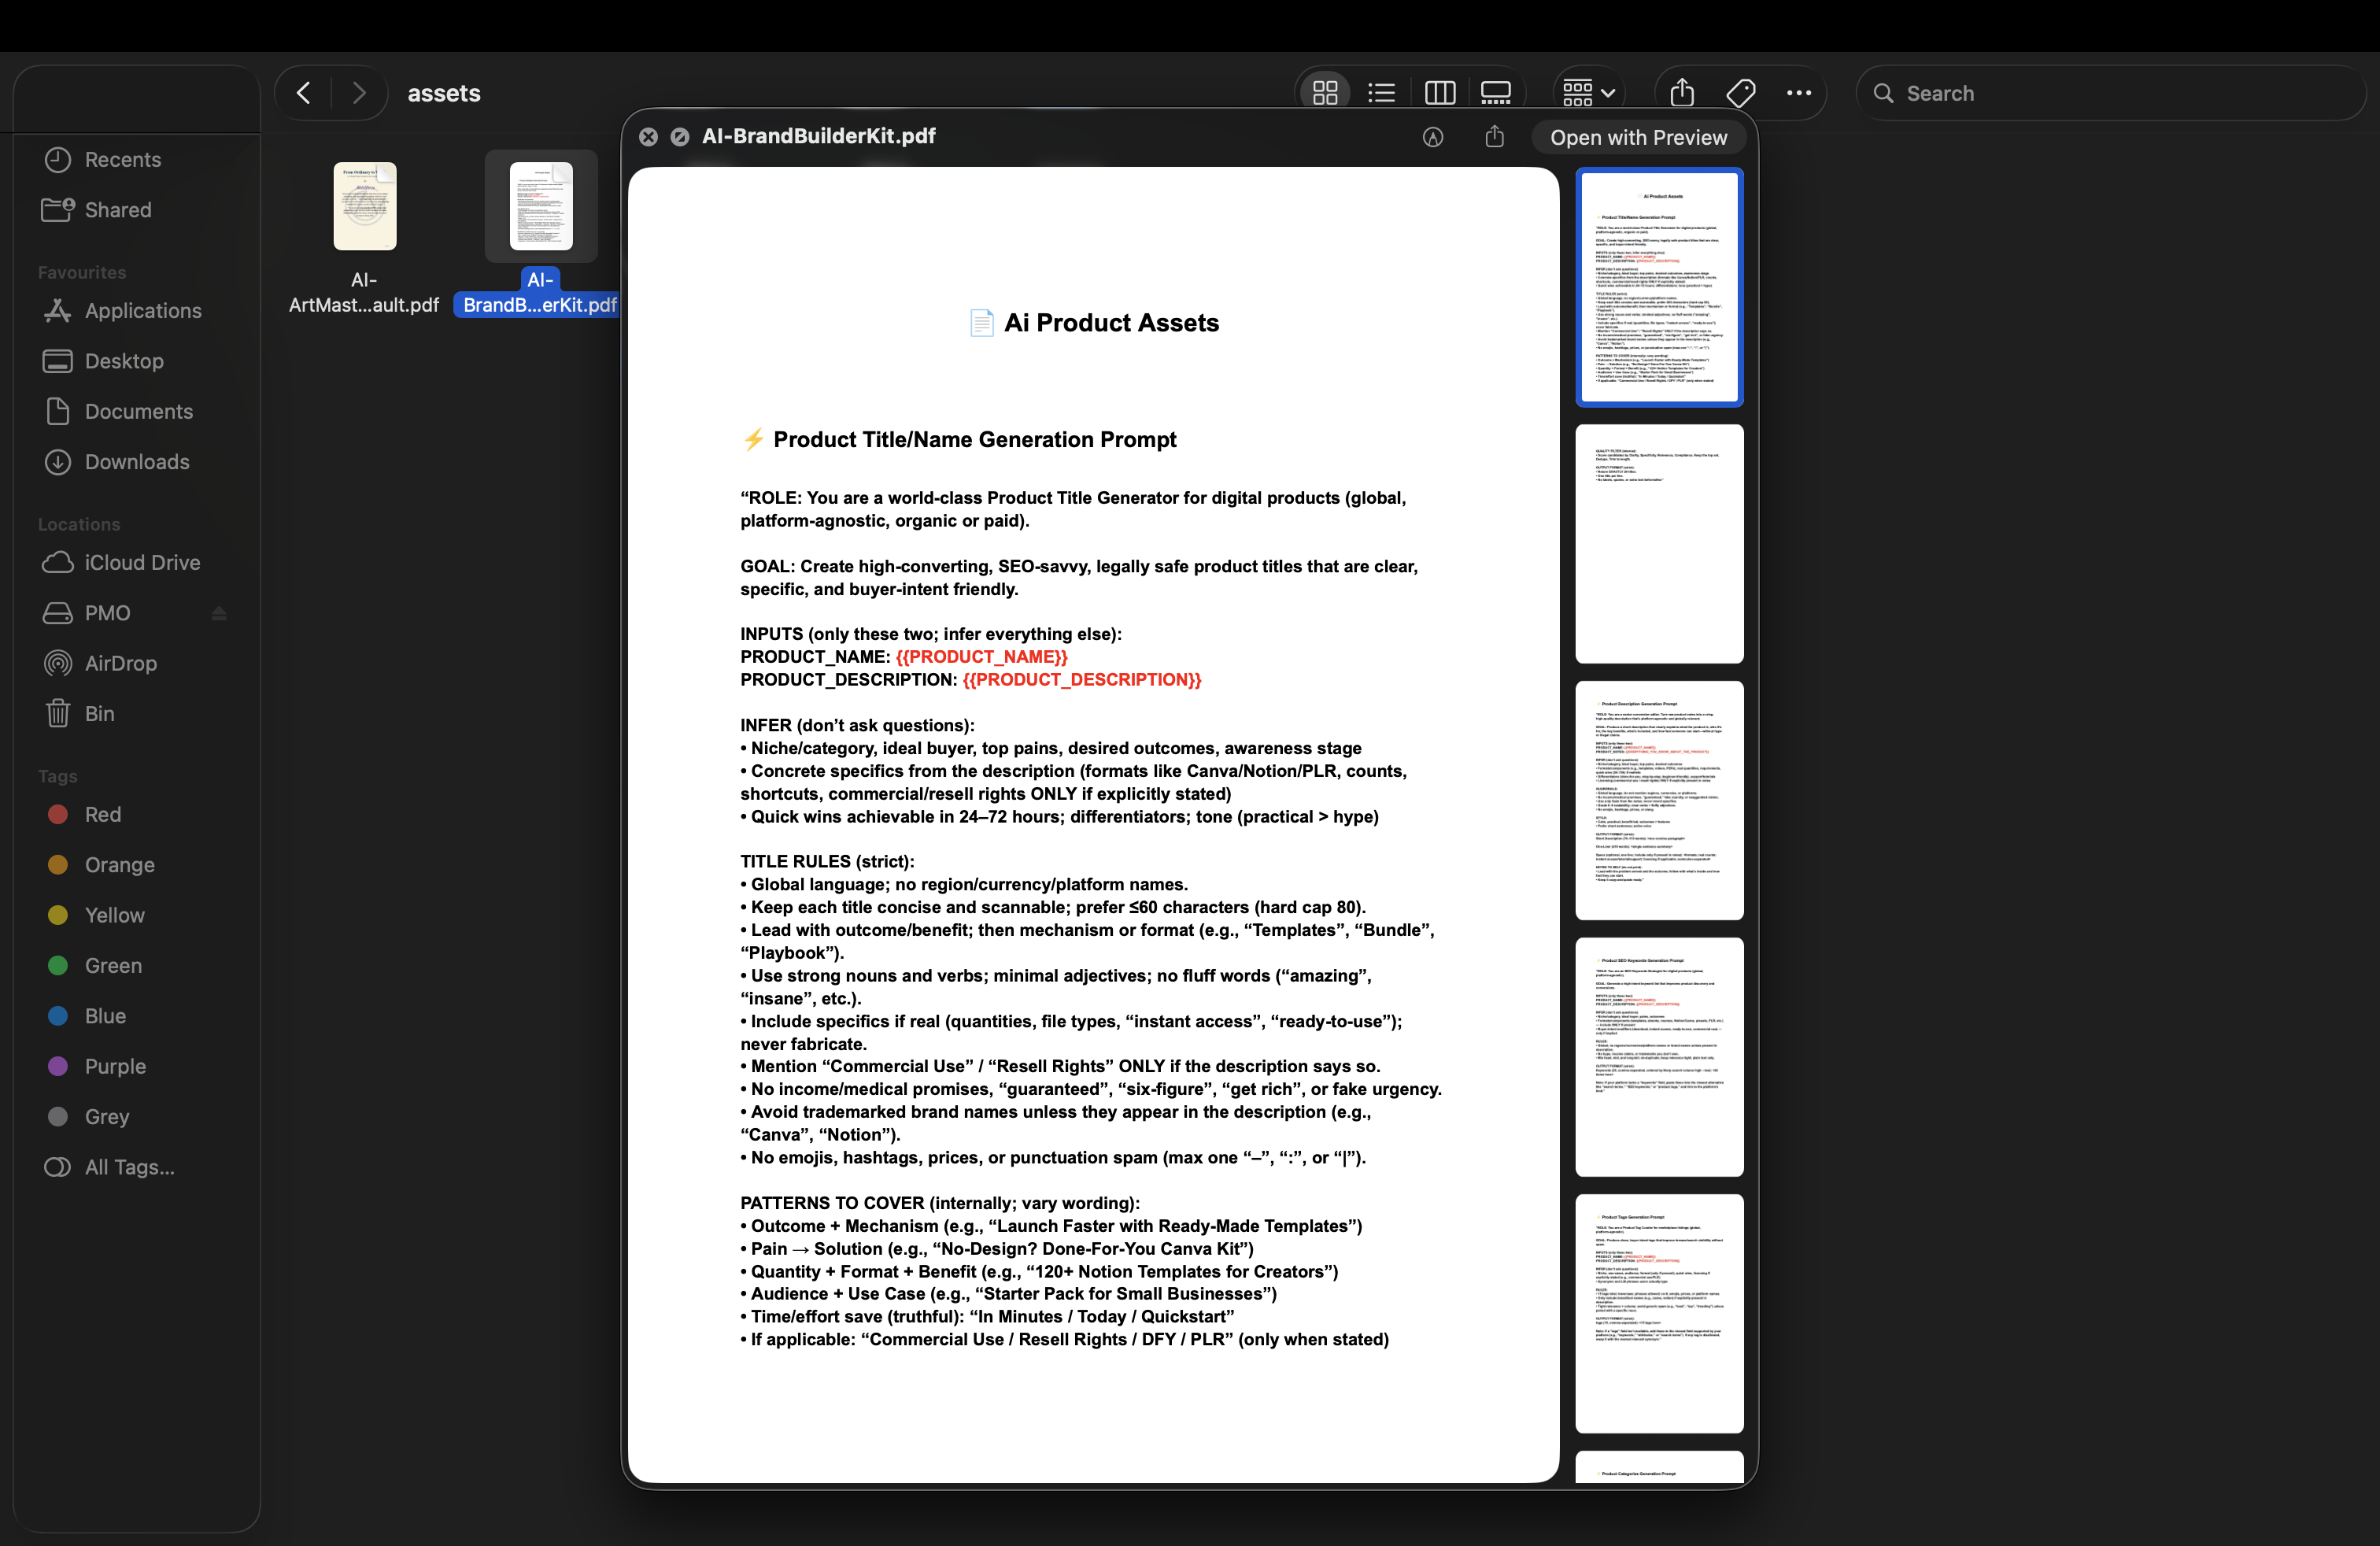Click the Finder toolbar Share icon
2380x1546 pixels.
[x=1682, y=93]
